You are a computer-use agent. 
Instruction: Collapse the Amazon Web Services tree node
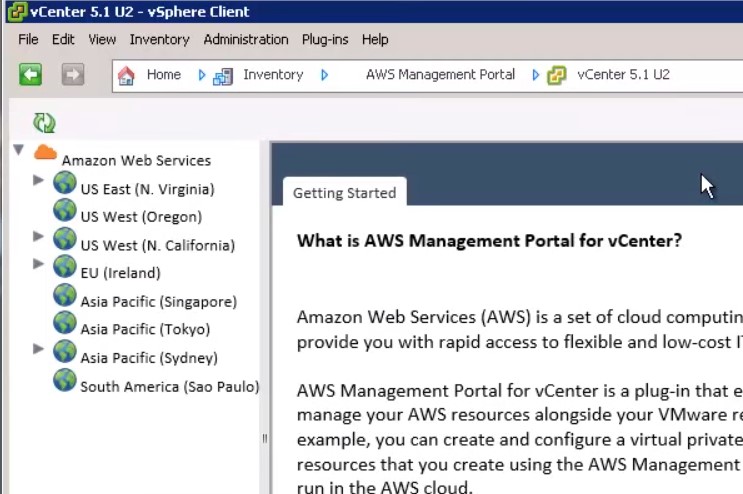click(x=18, y=150)
